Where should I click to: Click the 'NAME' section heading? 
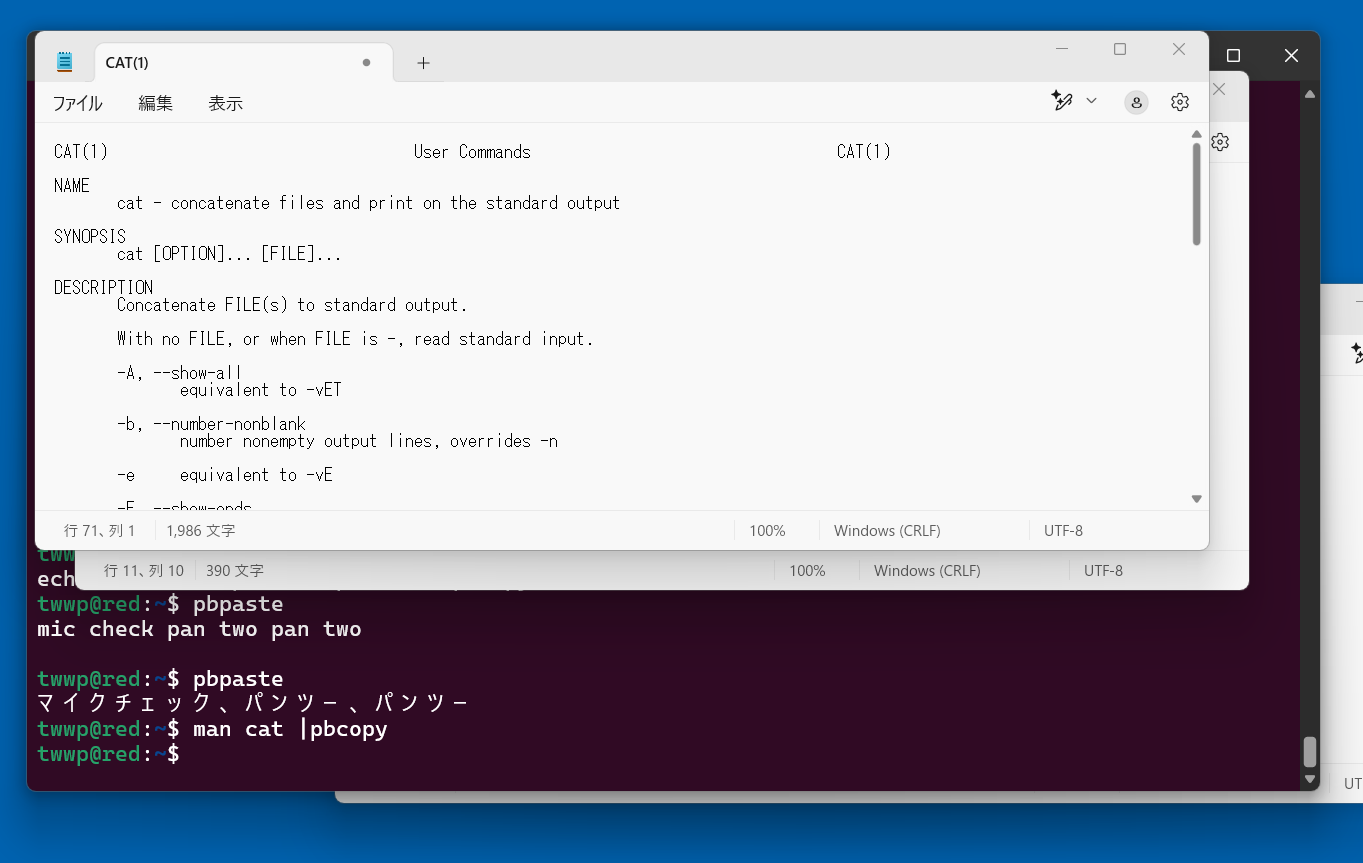click(x=72, y=186)
